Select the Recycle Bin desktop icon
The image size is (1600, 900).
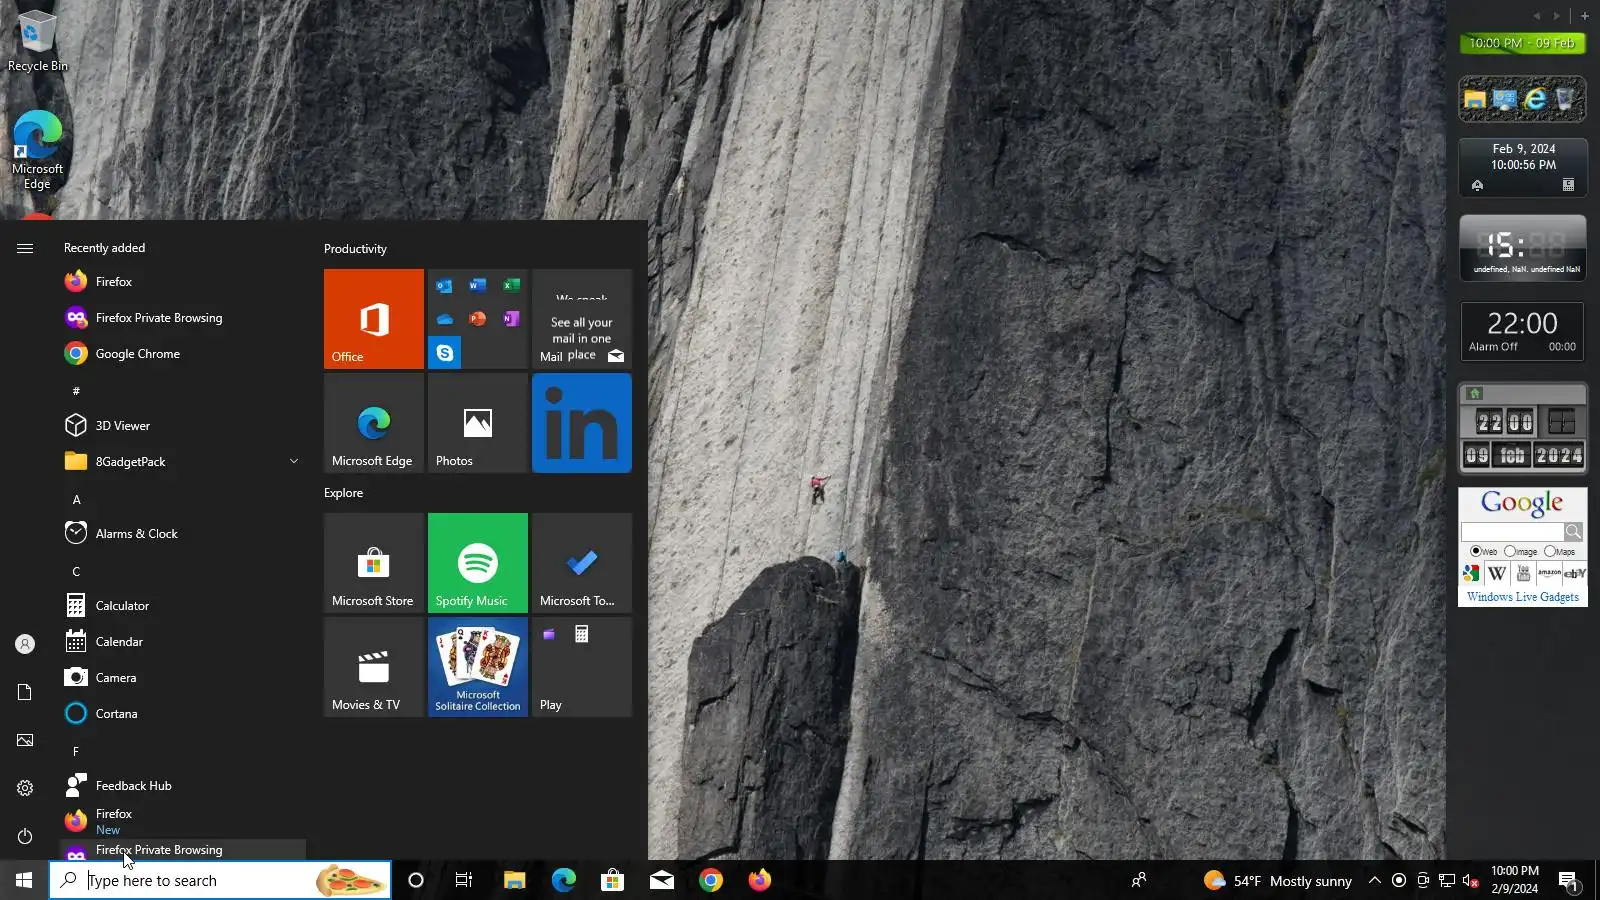[x=37, y=41]
